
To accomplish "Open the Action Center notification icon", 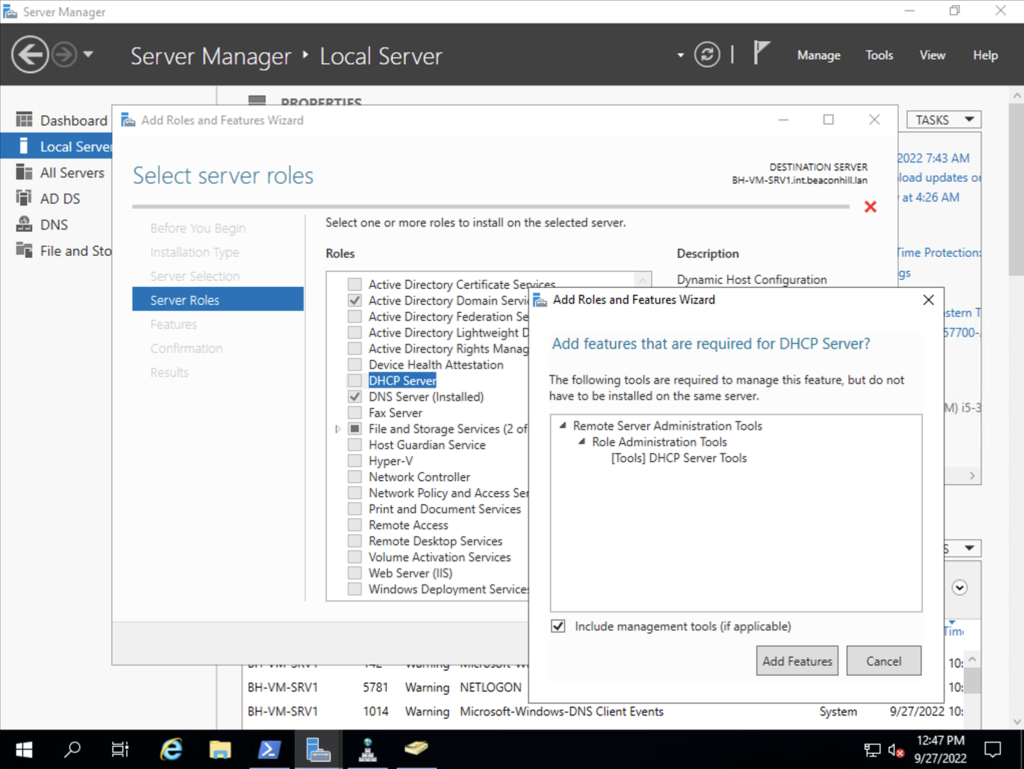I will tap(993, 749).
